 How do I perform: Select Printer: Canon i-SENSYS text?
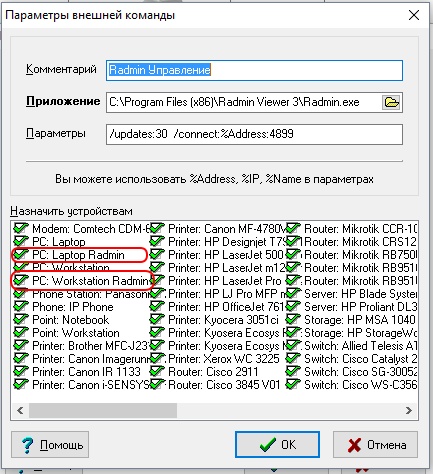(x=91, y=385)
